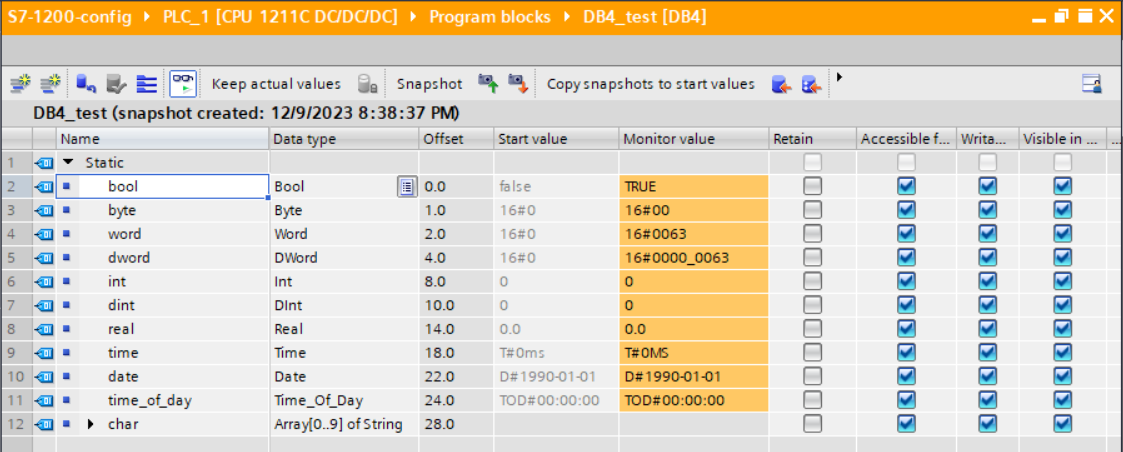Click the Monitor all glasses icon
This screenshot has height=452, width=1123.
(x=182, y=84)
